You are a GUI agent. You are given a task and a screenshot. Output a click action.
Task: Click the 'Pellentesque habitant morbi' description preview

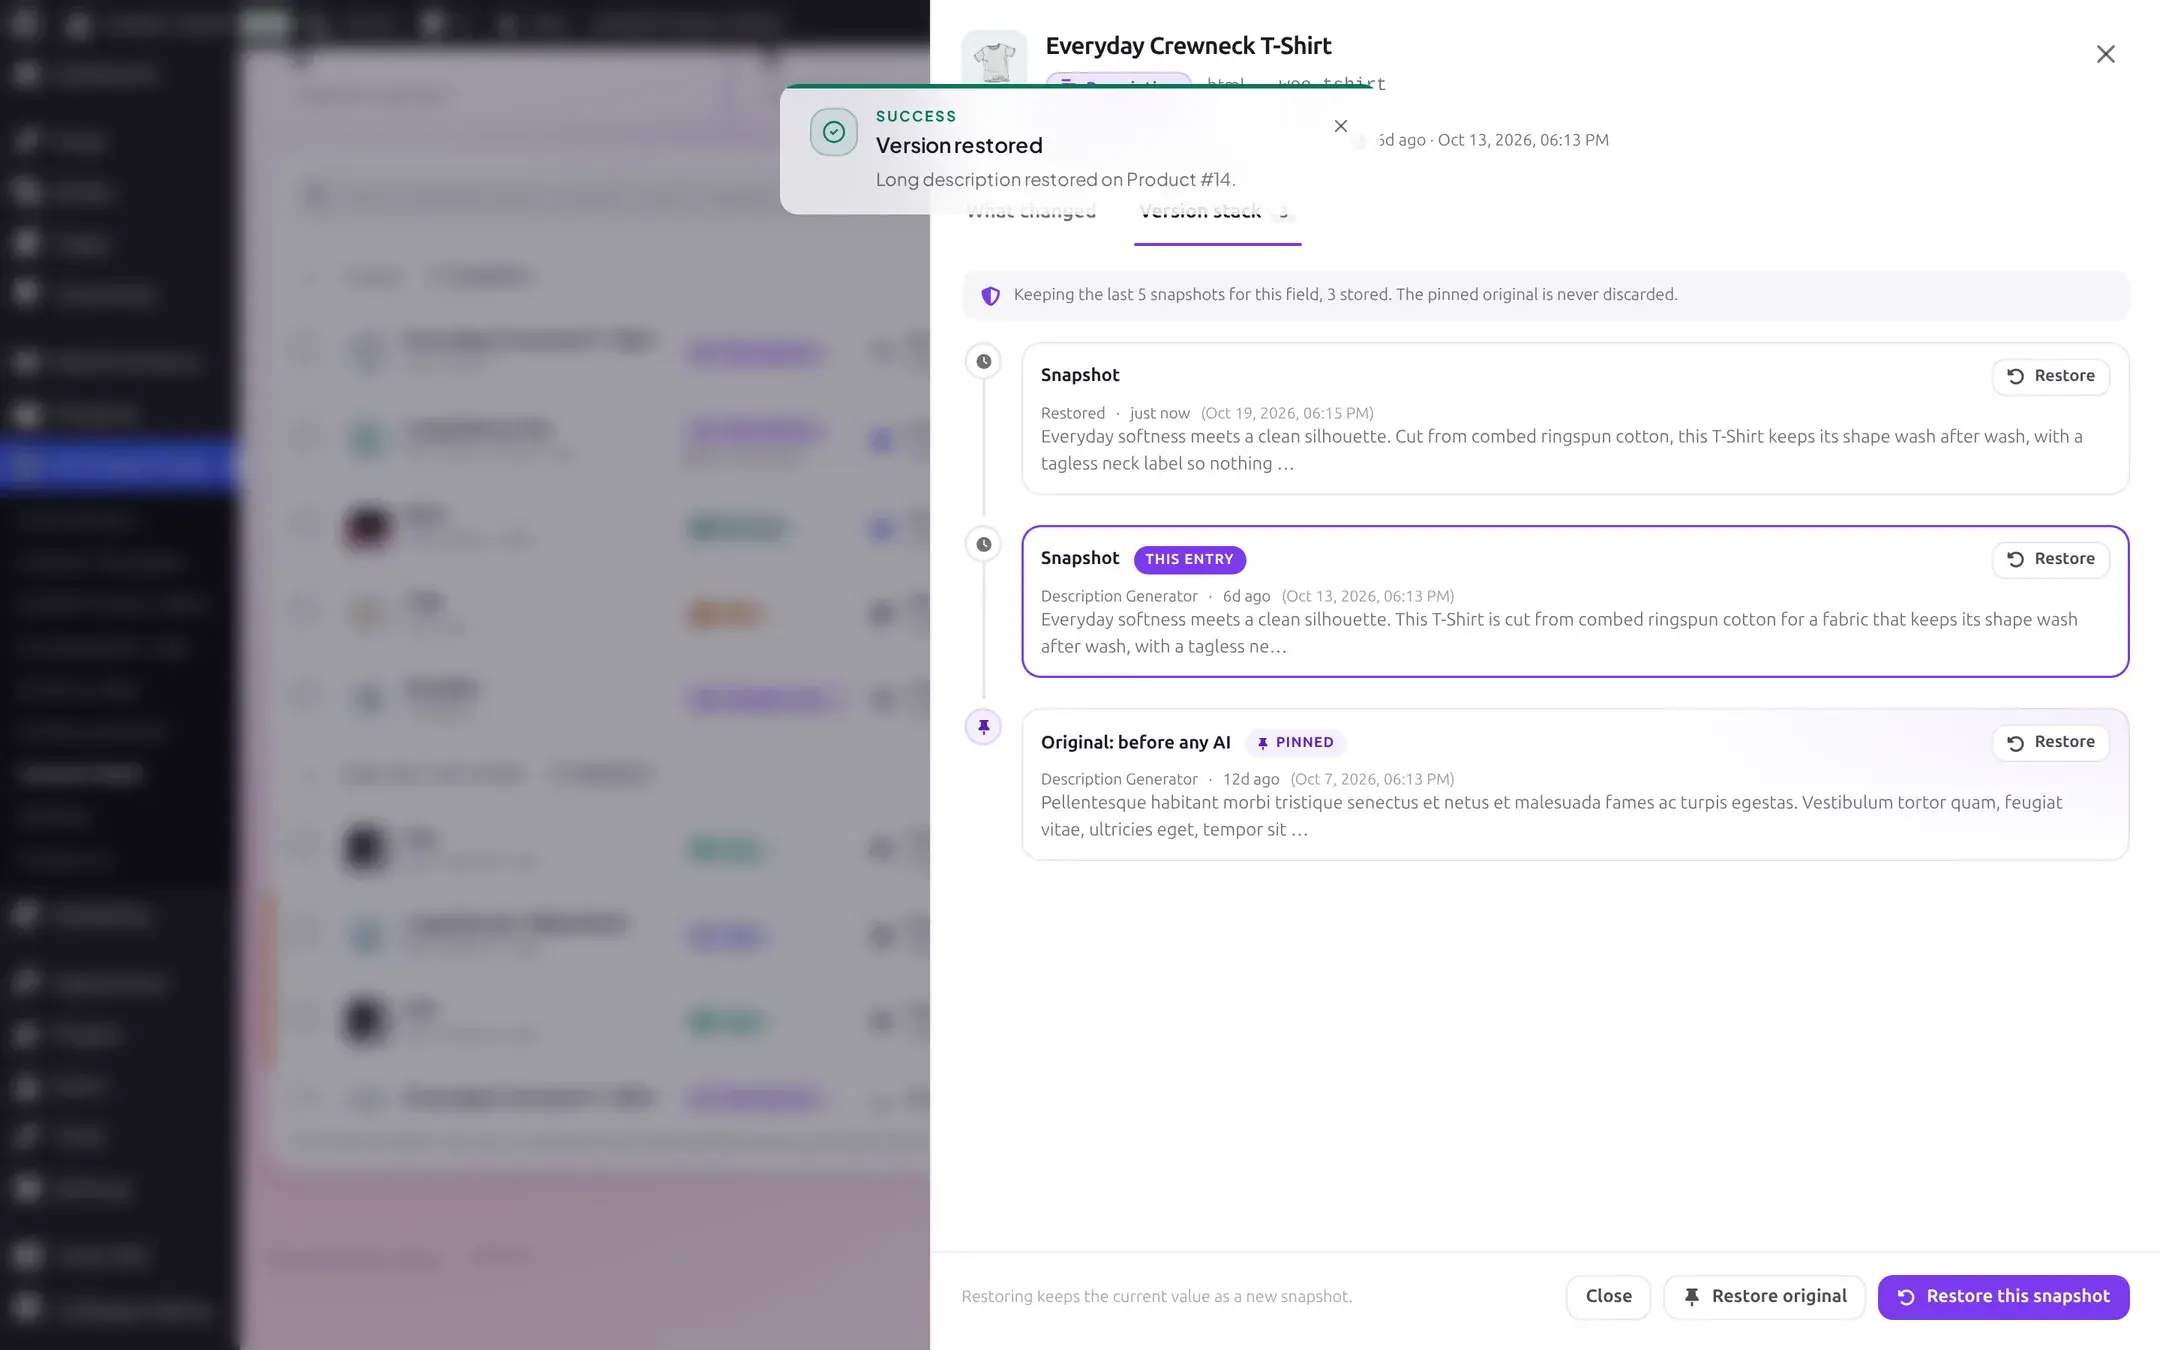pos(1552,816)
